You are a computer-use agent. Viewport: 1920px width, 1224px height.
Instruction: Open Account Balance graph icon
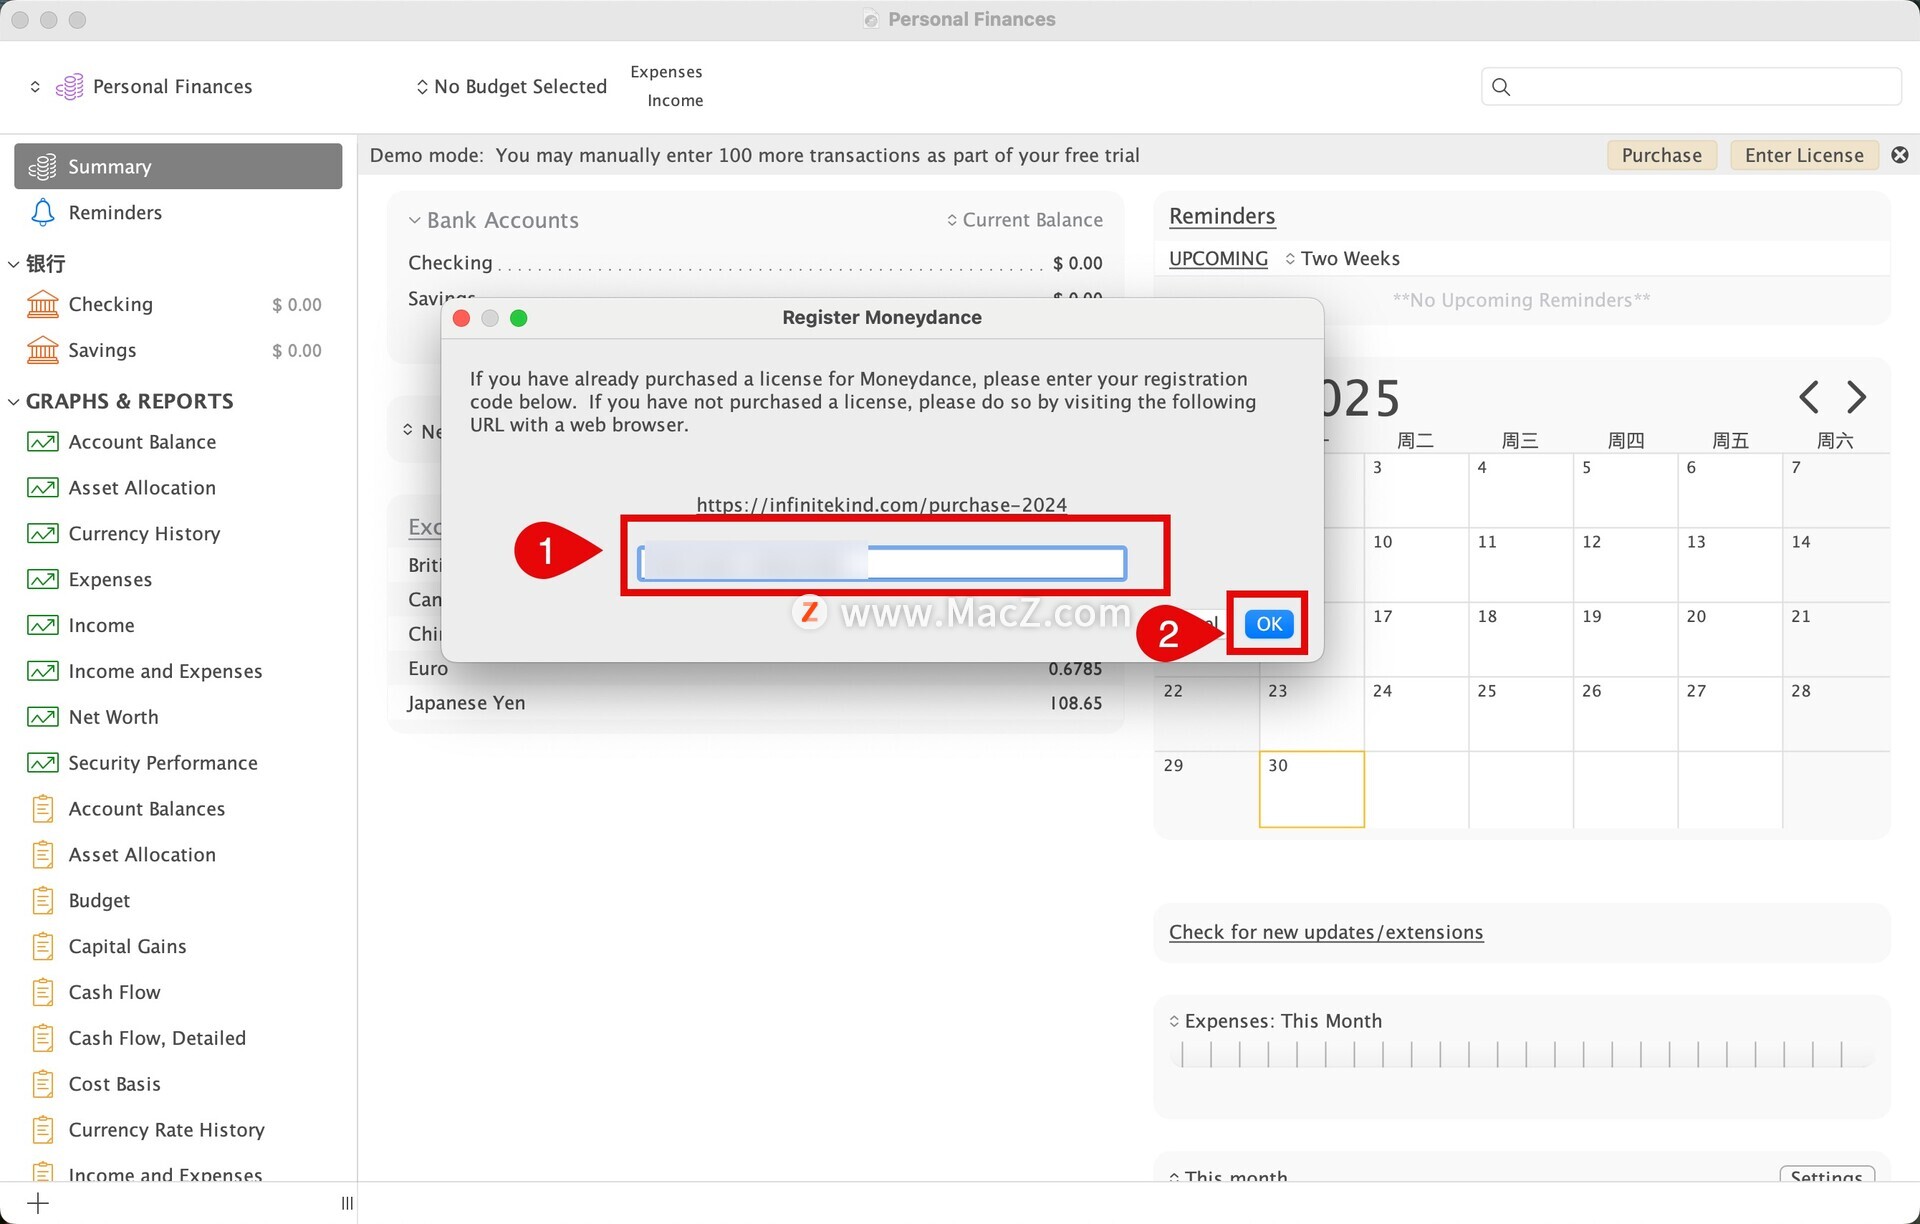[42, 442]
